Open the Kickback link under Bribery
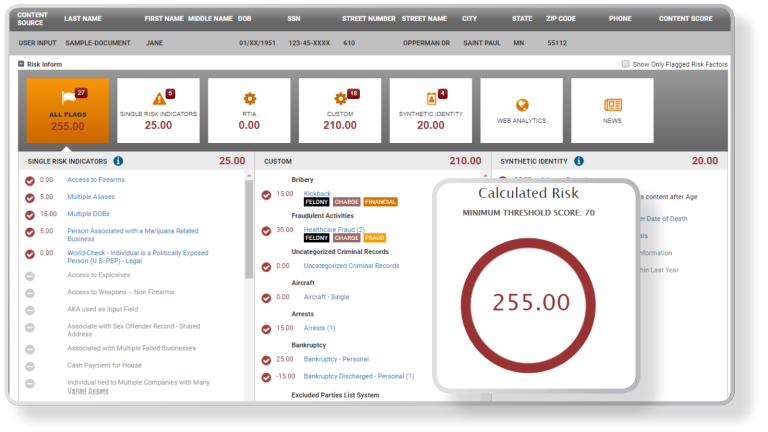This screenshot has height=432, width=768. [317, 193]
